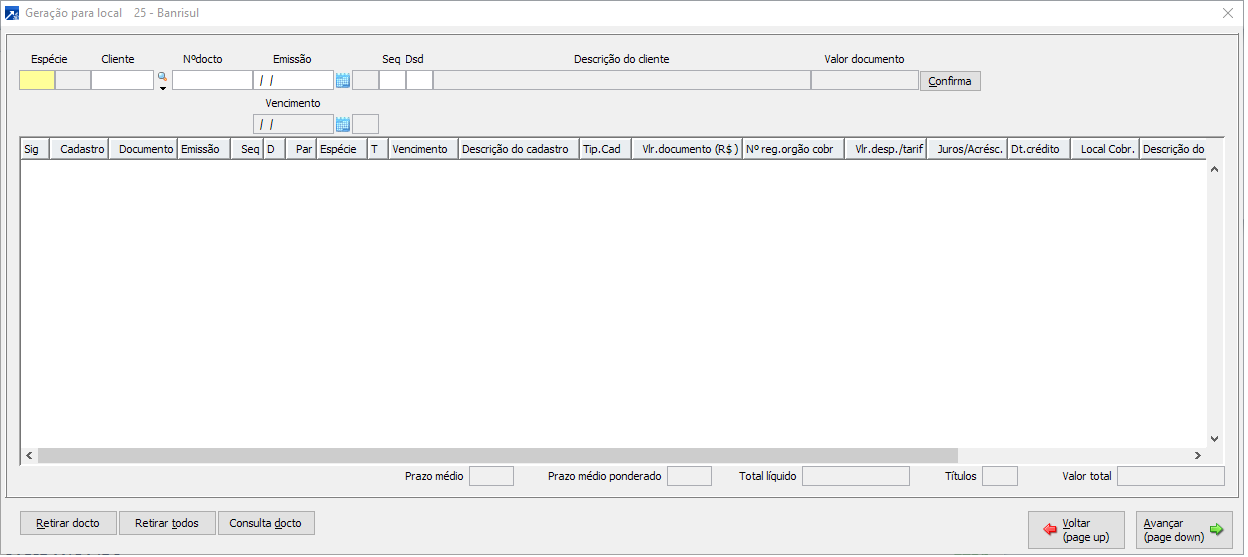Click horizontal scrollbar left arrow
This screenshot has height=557, width=1248.
(x=29, y=455)
